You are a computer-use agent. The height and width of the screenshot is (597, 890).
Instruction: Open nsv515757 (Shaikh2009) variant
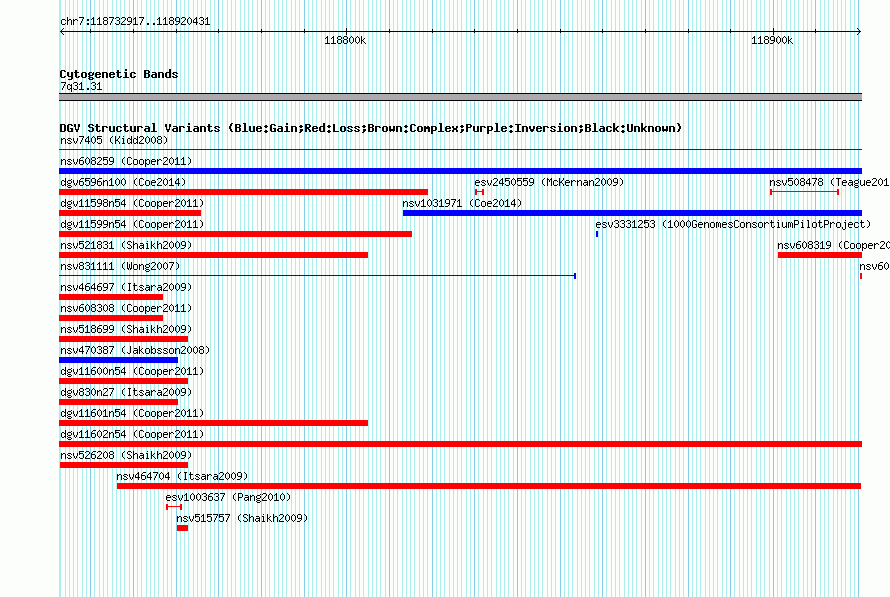(242, 518)
